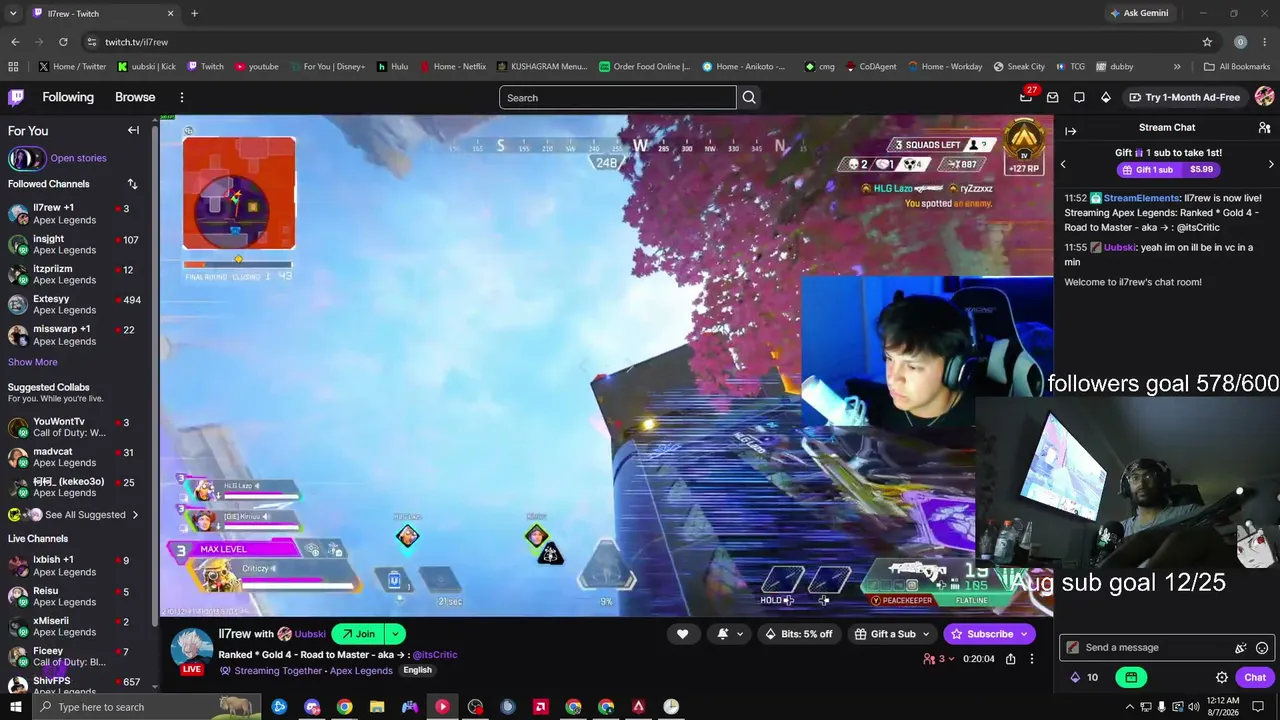
Task: Open File Explorer from the taskbar
Action: (x=377, y=707)
